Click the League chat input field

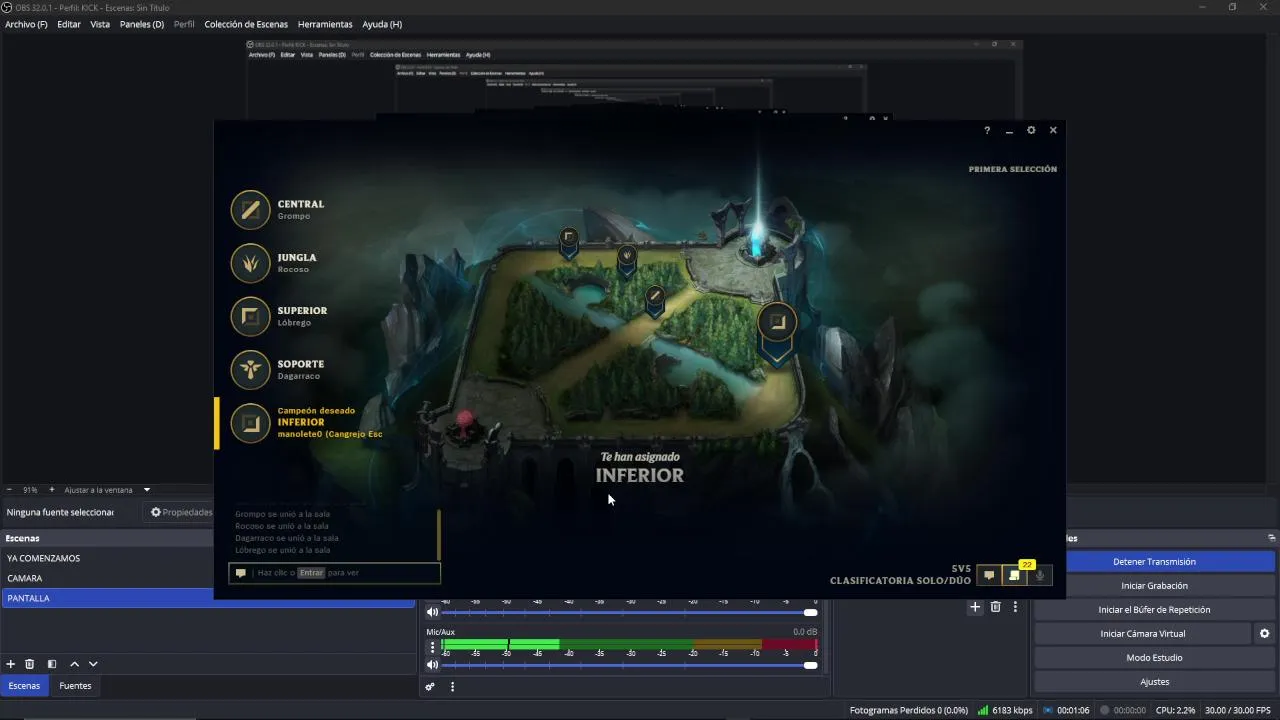(334, 573)
